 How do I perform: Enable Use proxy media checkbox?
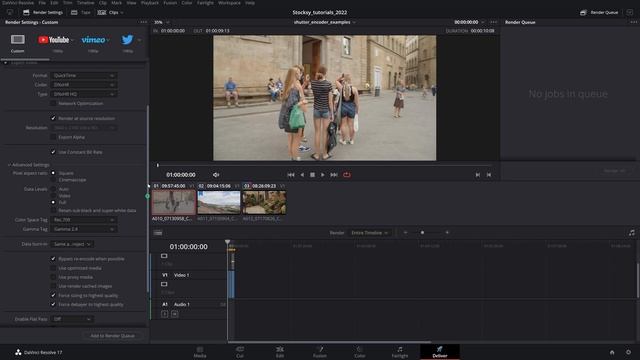(53, 277)
